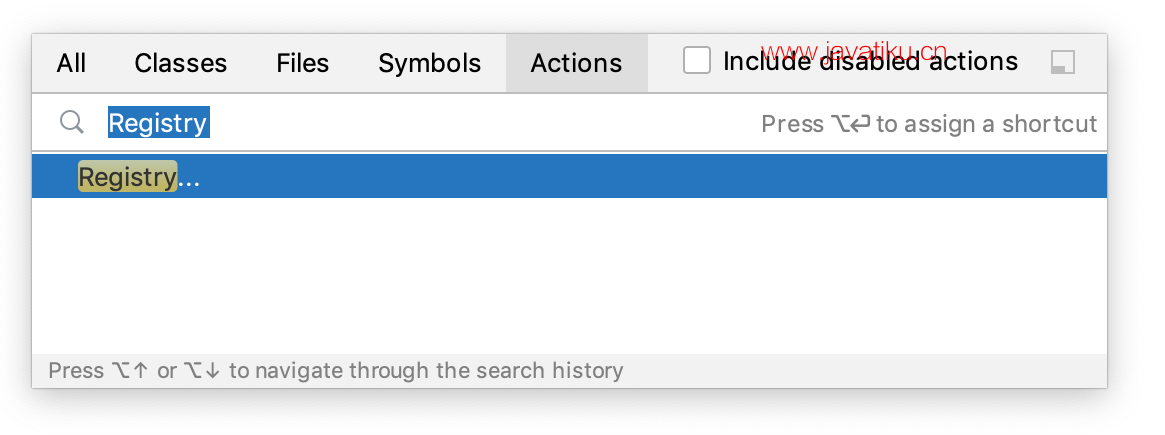Viewport: 1165px width, 435px height.
Task: Go to the Symbols tab
Action: coord(429,63)
